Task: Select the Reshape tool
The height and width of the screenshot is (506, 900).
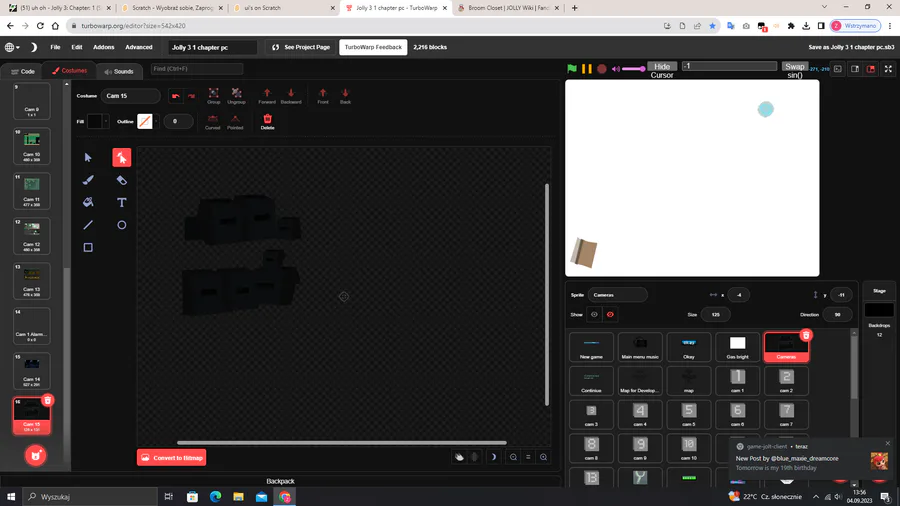Action: click(x=122, y=157)
